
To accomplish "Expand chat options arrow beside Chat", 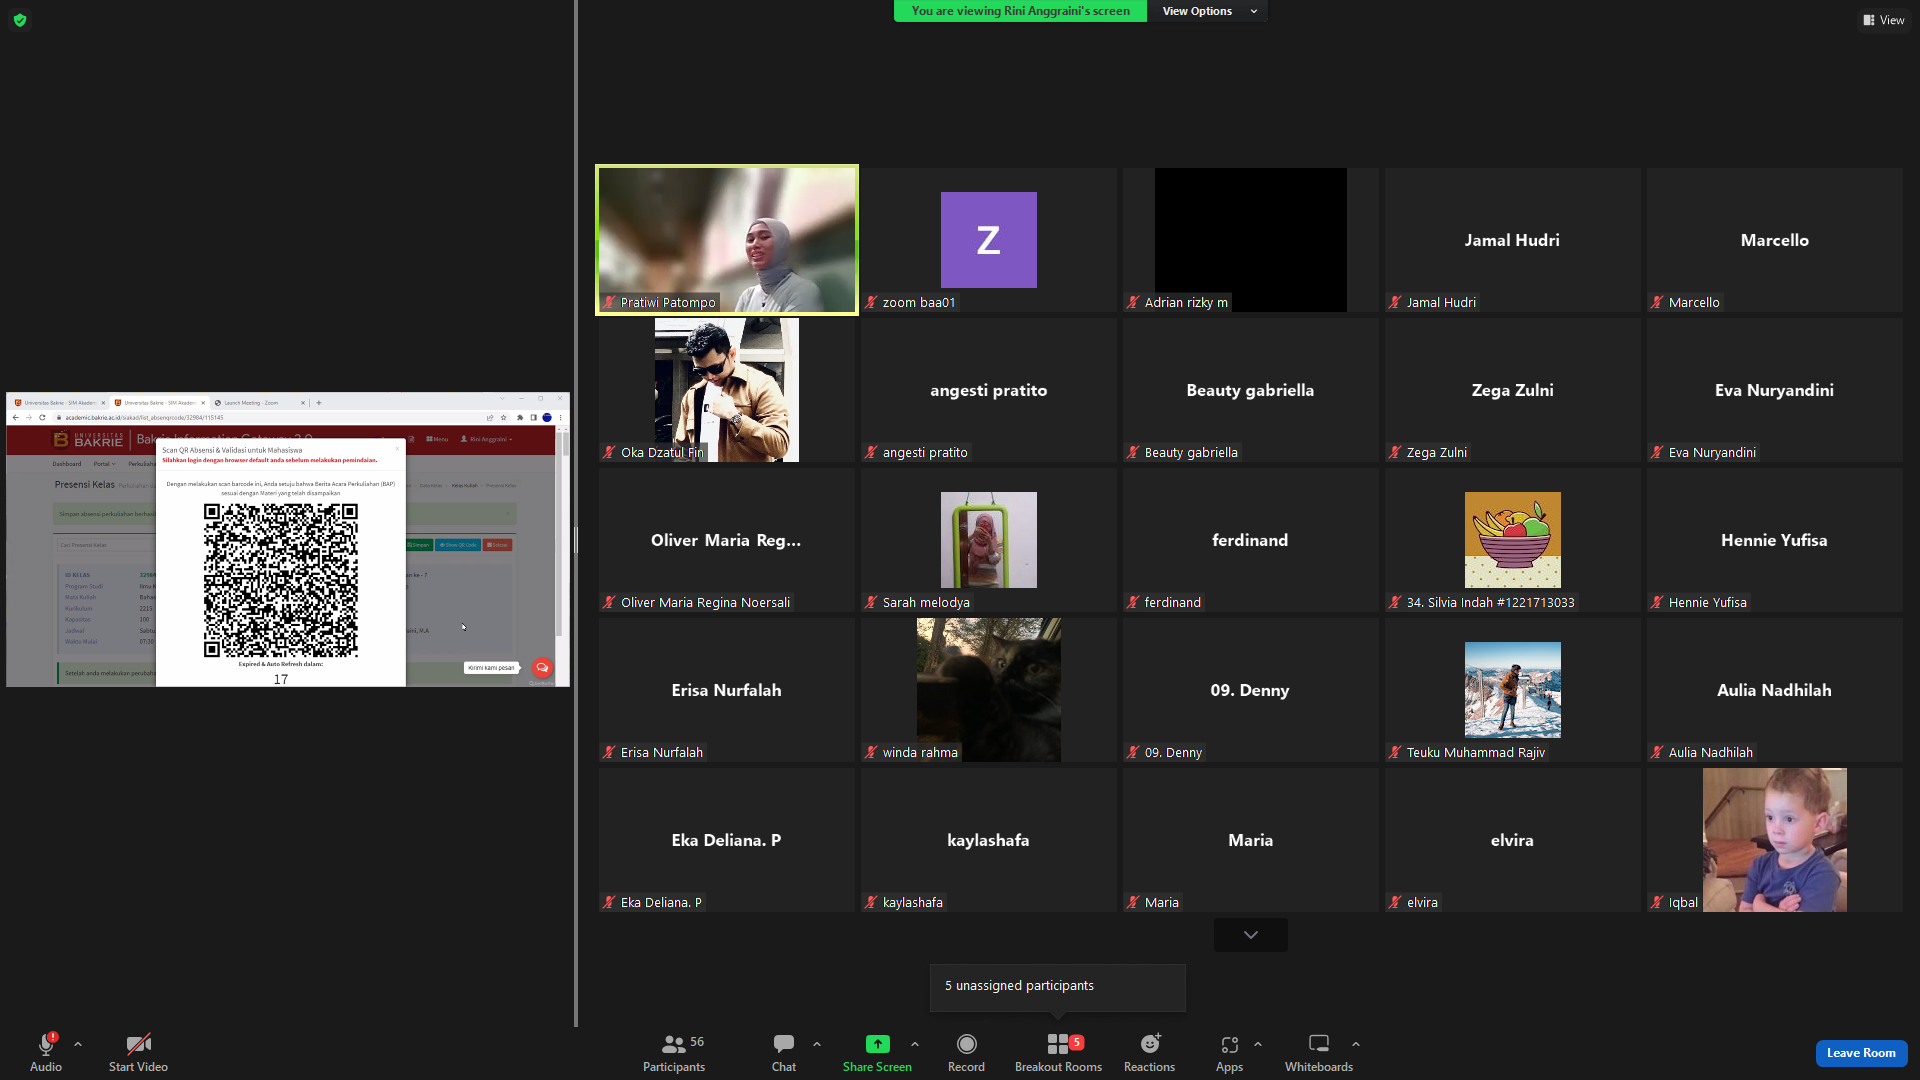I will coord(817,1044).
